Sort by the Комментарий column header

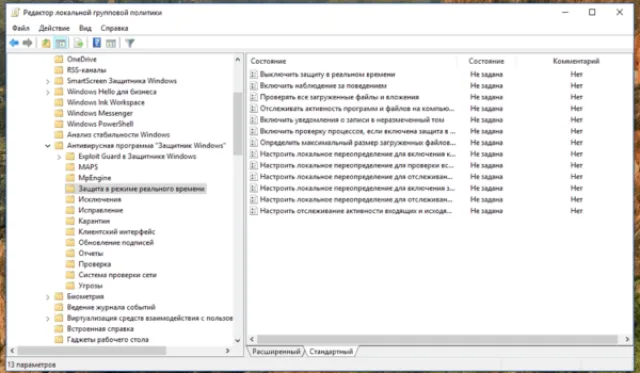coord(576,61)
